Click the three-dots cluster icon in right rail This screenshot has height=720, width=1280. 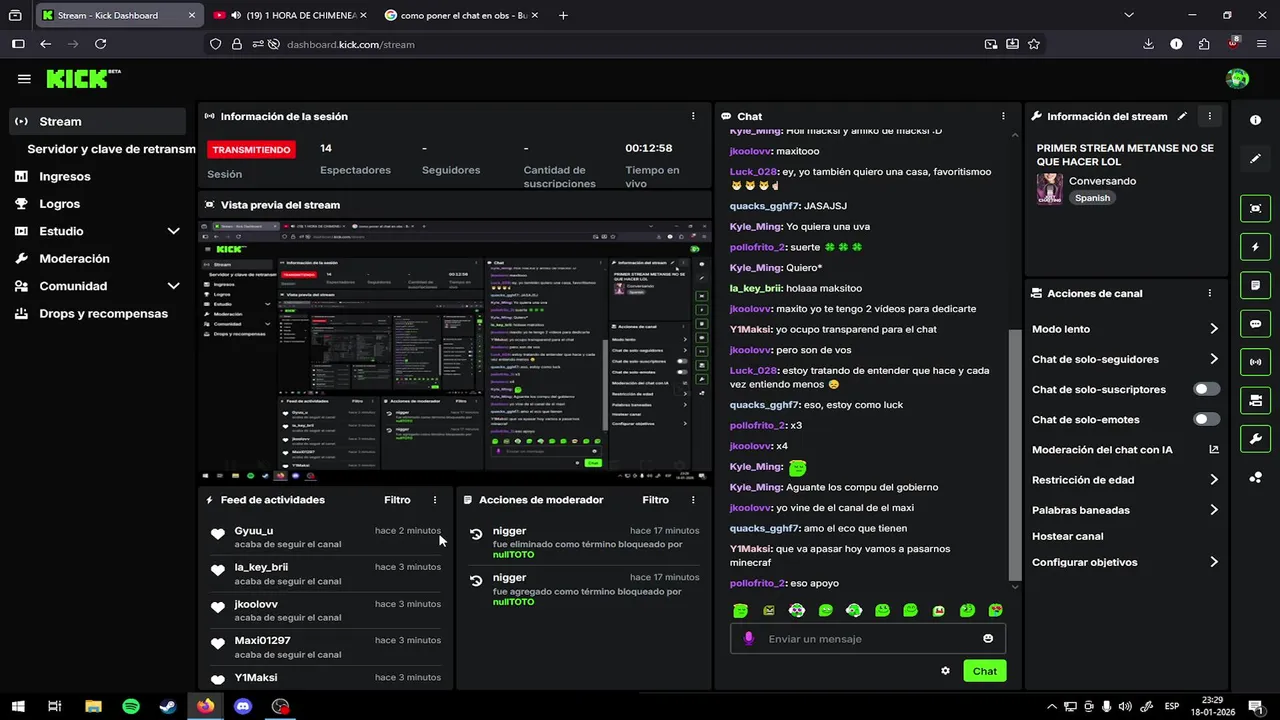point(1255,478)
